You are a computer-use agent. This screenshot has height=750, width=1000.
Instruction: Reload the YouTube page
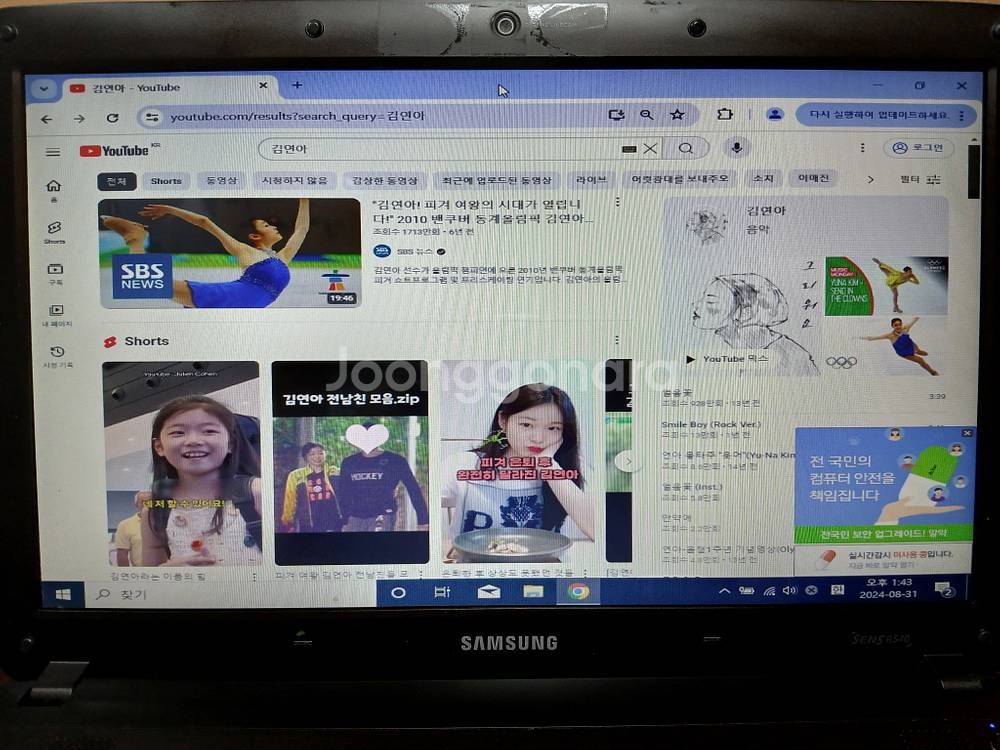(x=113, y=118)
